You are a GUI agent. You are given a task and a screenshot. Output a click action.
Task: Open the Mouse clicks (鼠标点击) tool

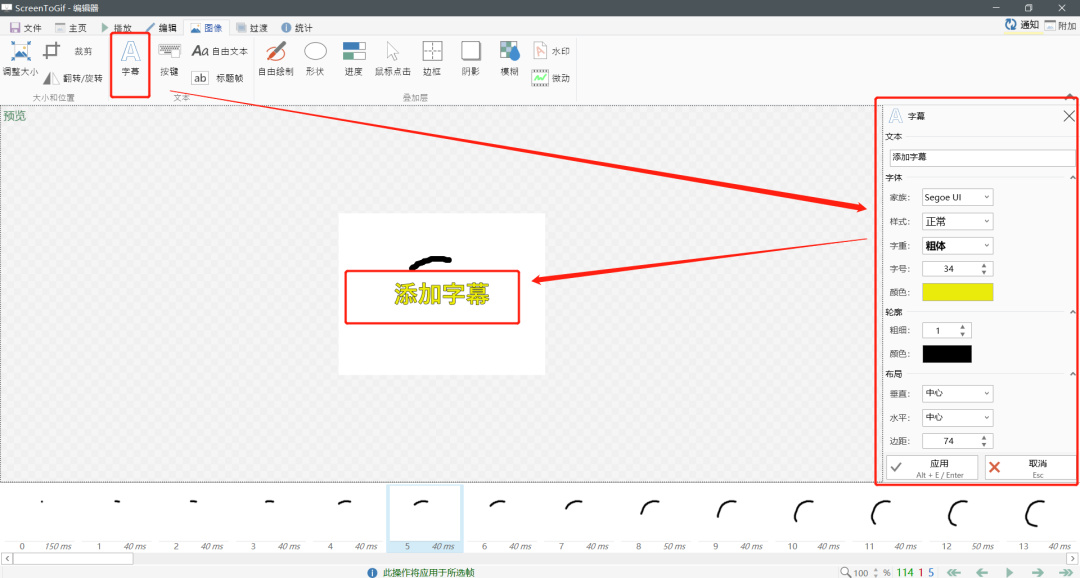pyautogui.click(x=393, y=59)
